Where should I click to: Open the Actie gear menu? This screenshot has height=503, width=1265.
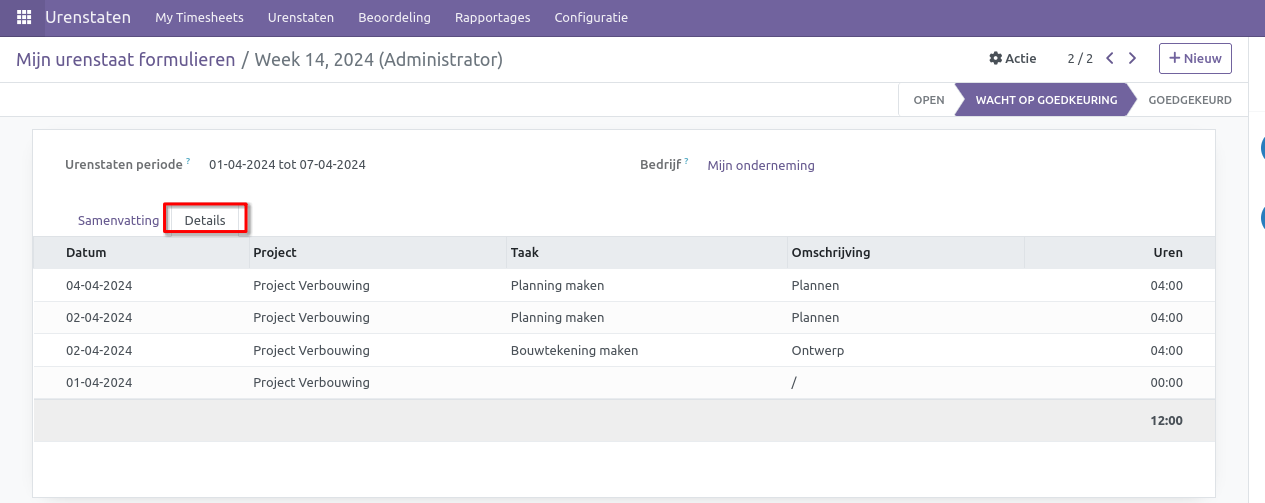coord(1012,58)
